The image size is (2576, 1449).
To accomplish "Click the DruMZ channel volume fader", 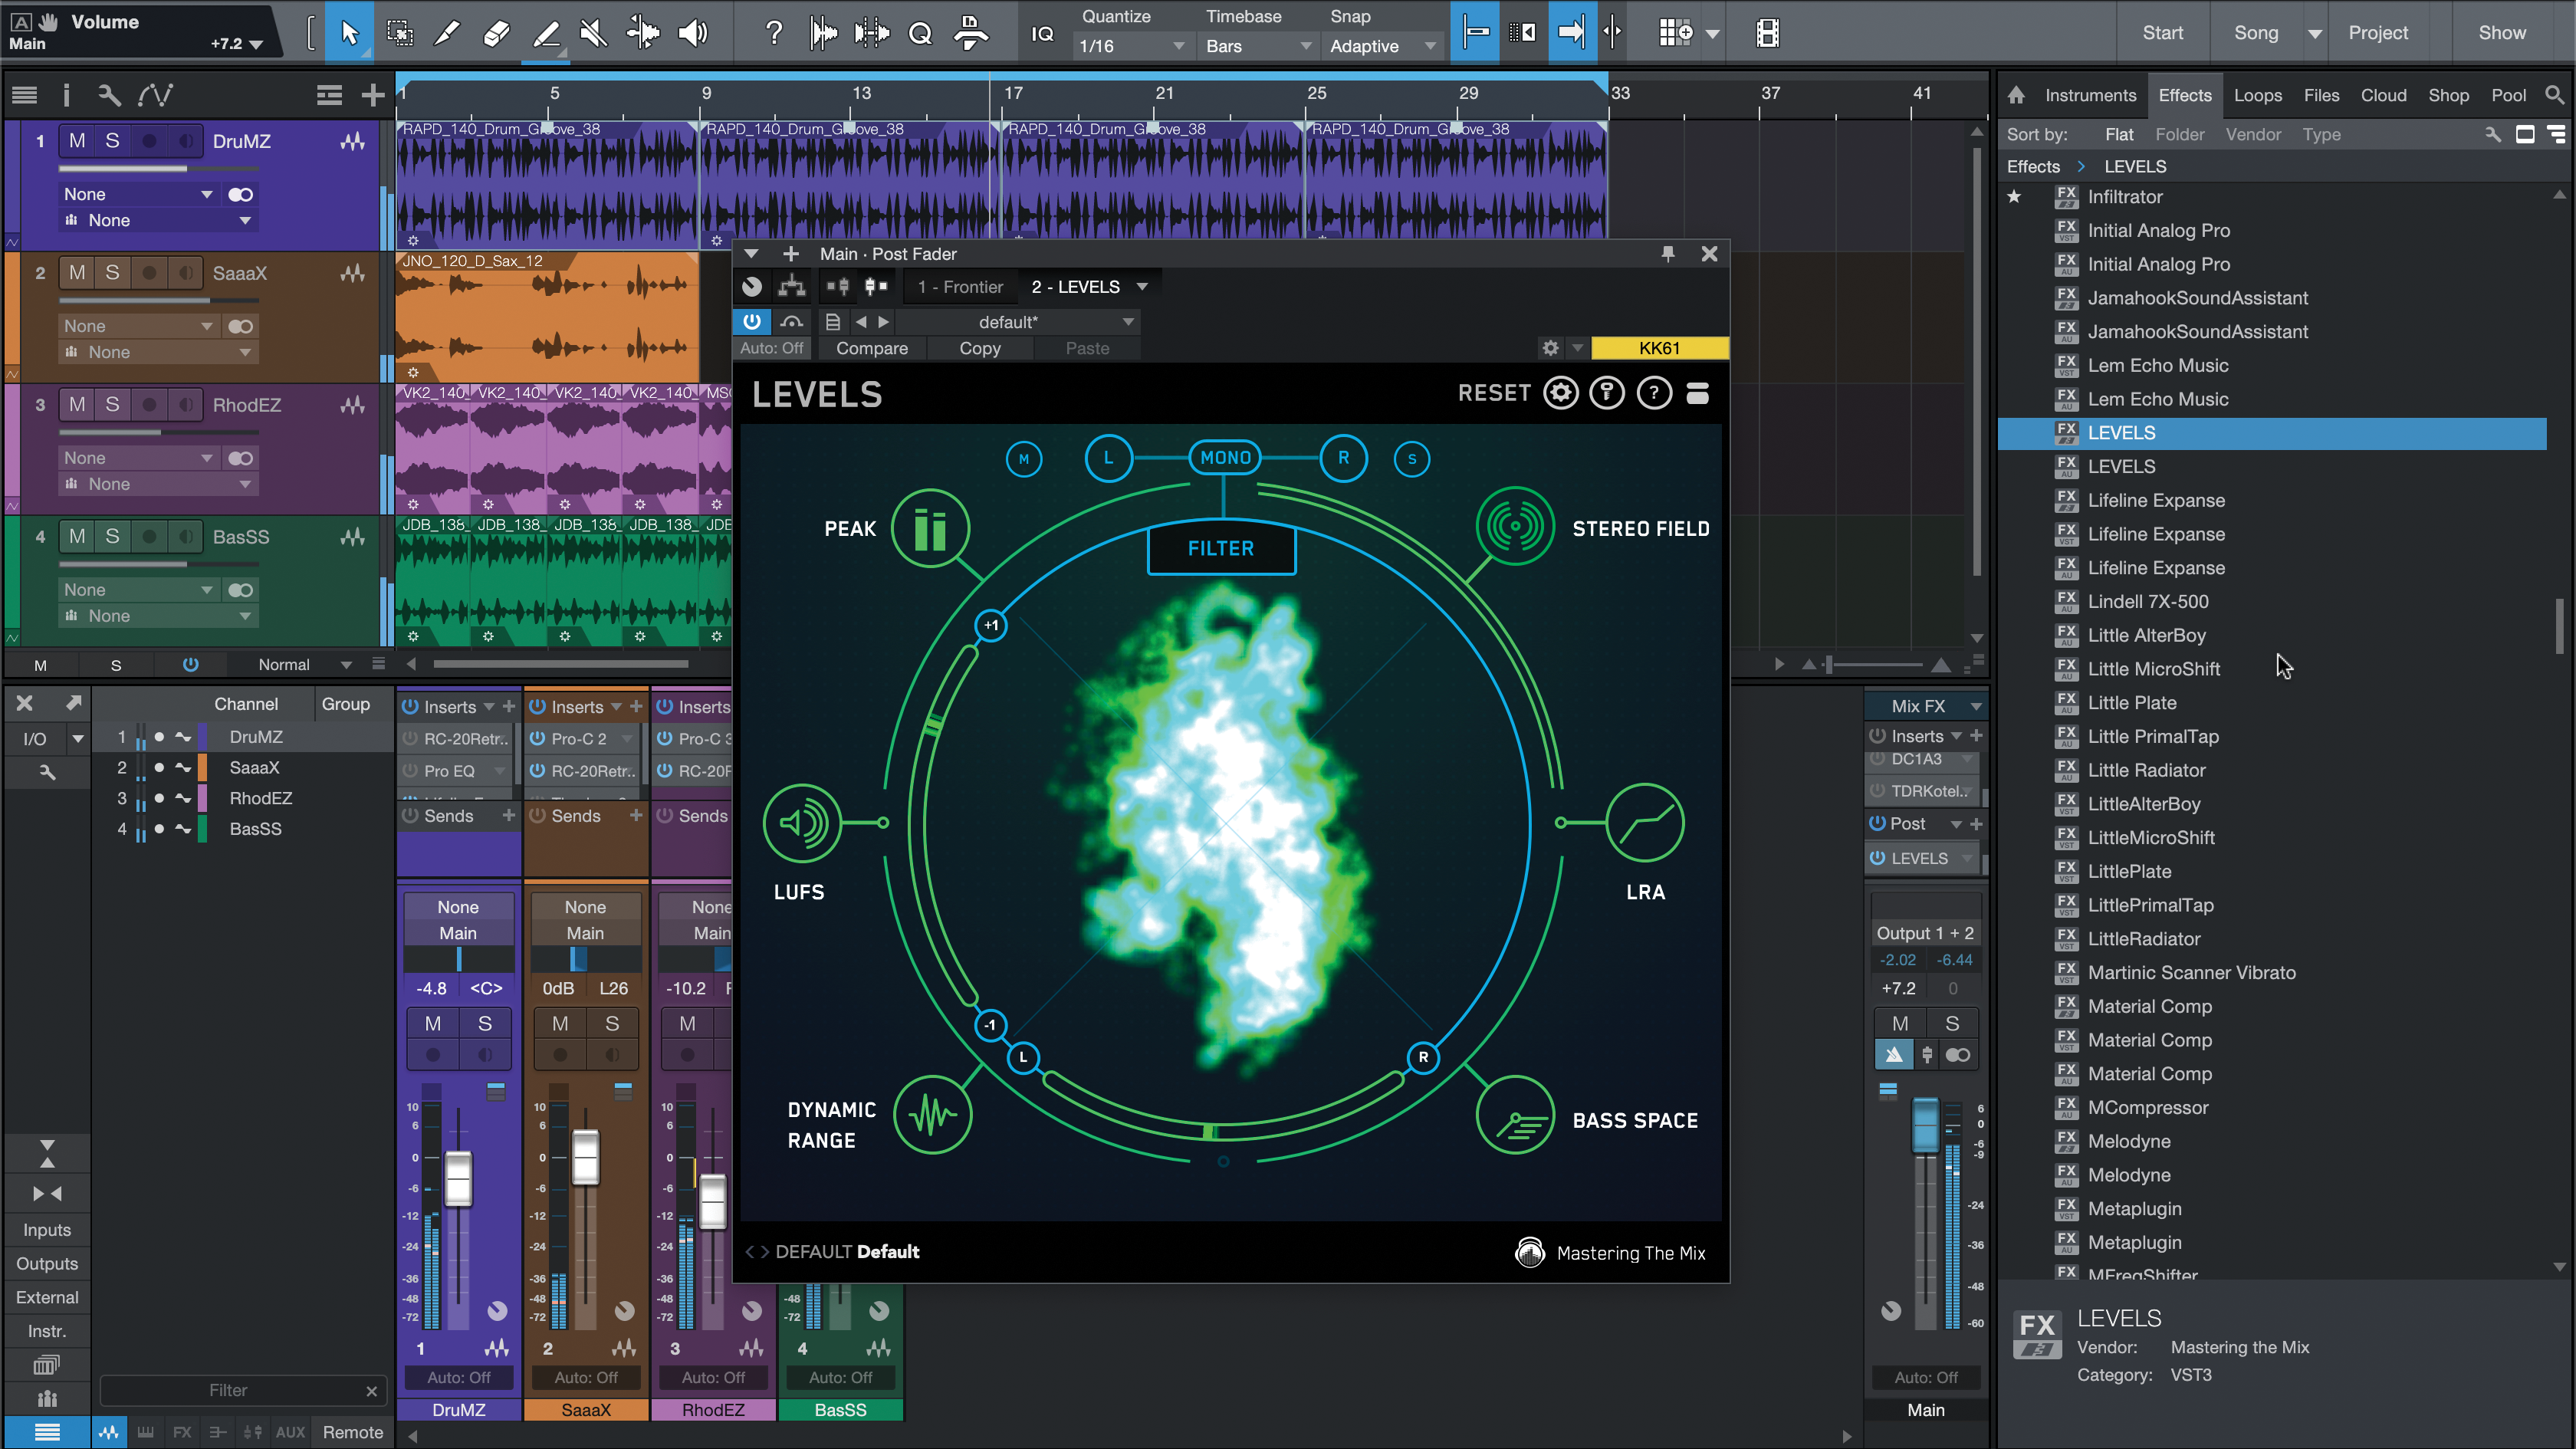I will click(x=458, y=1178).
